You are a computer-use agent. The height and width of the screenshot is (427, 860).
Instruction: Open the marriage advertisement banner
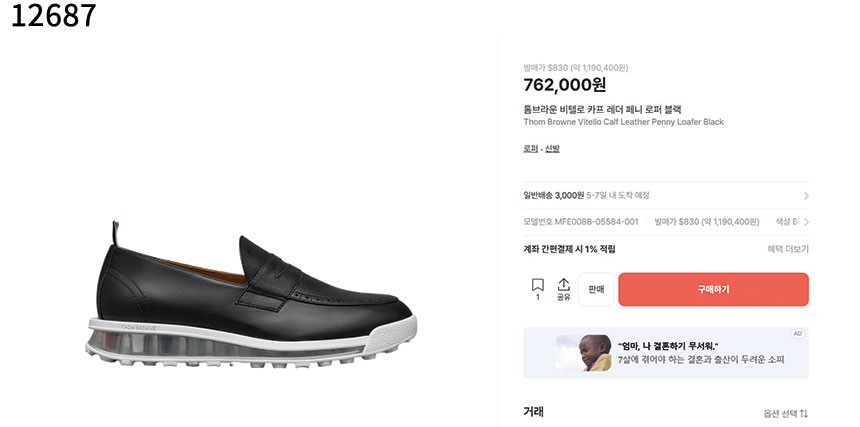(x=700, y=352)
